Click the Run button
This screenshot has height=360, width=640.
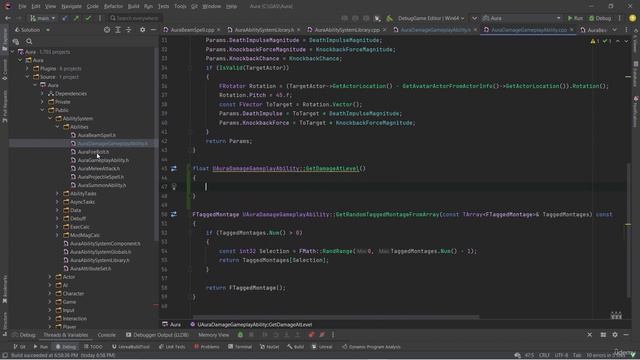(x=575, y=18)
